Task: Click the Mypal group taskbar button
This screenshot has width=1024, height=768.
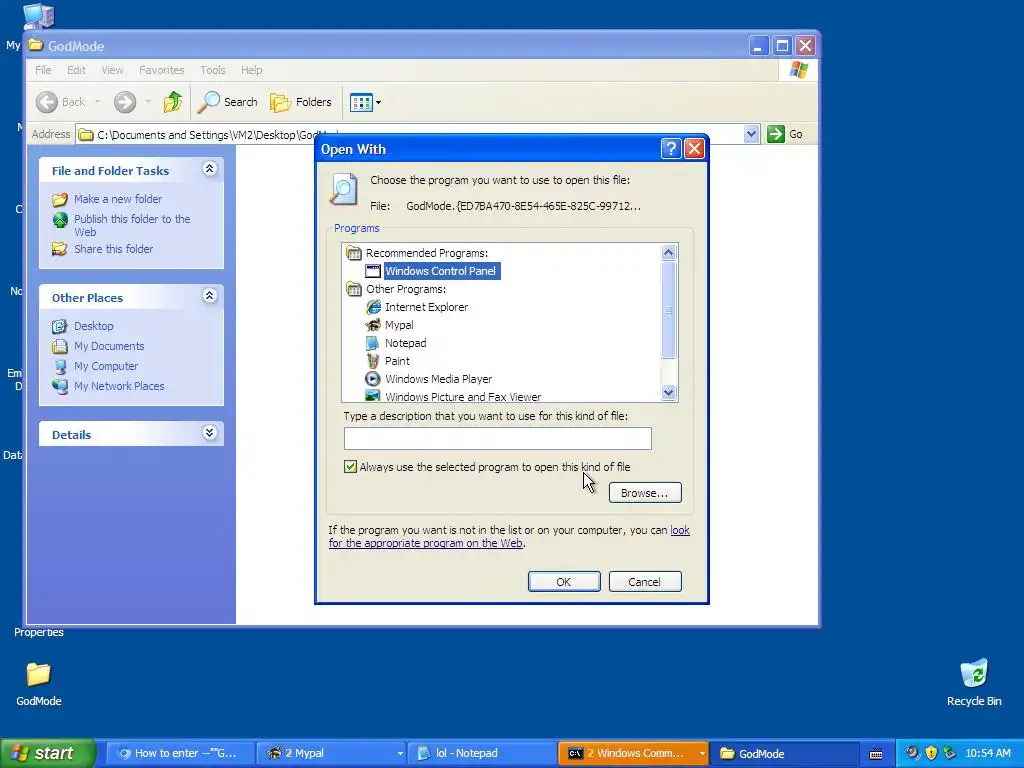Action: 332,753
